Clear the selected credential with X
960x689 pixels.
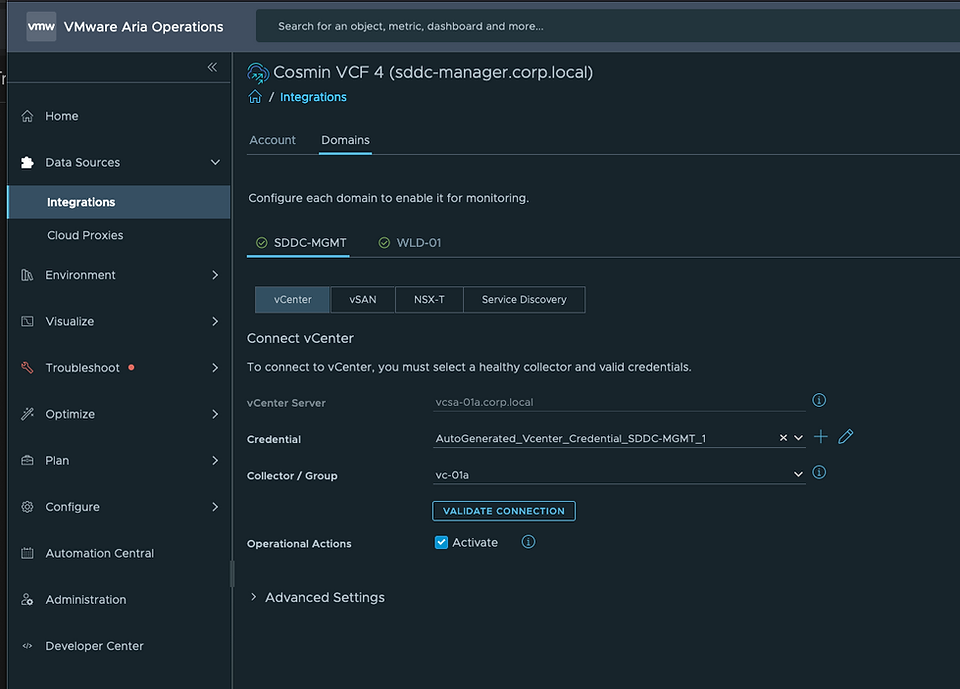(783, 438)
